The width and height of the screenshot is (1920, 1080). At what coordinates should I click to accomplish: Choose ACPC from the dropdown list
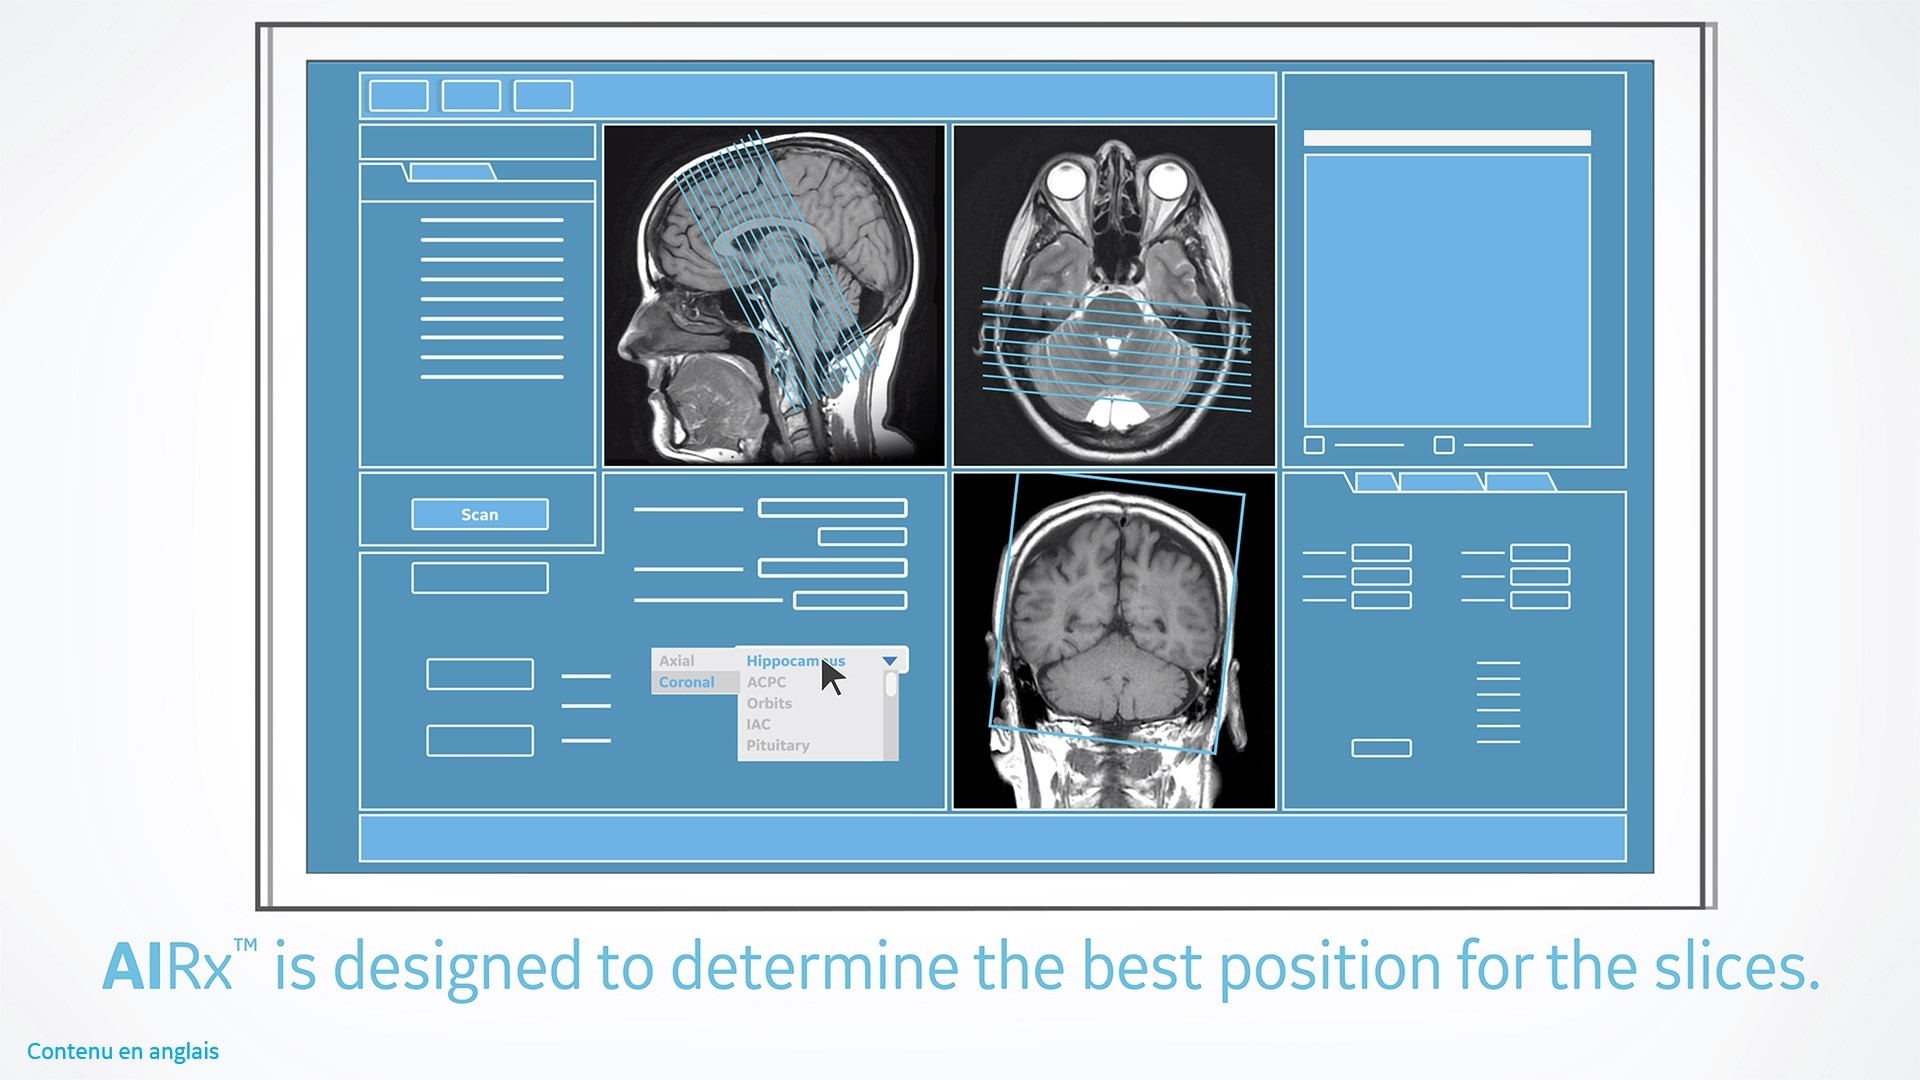(x=767, y=682)
